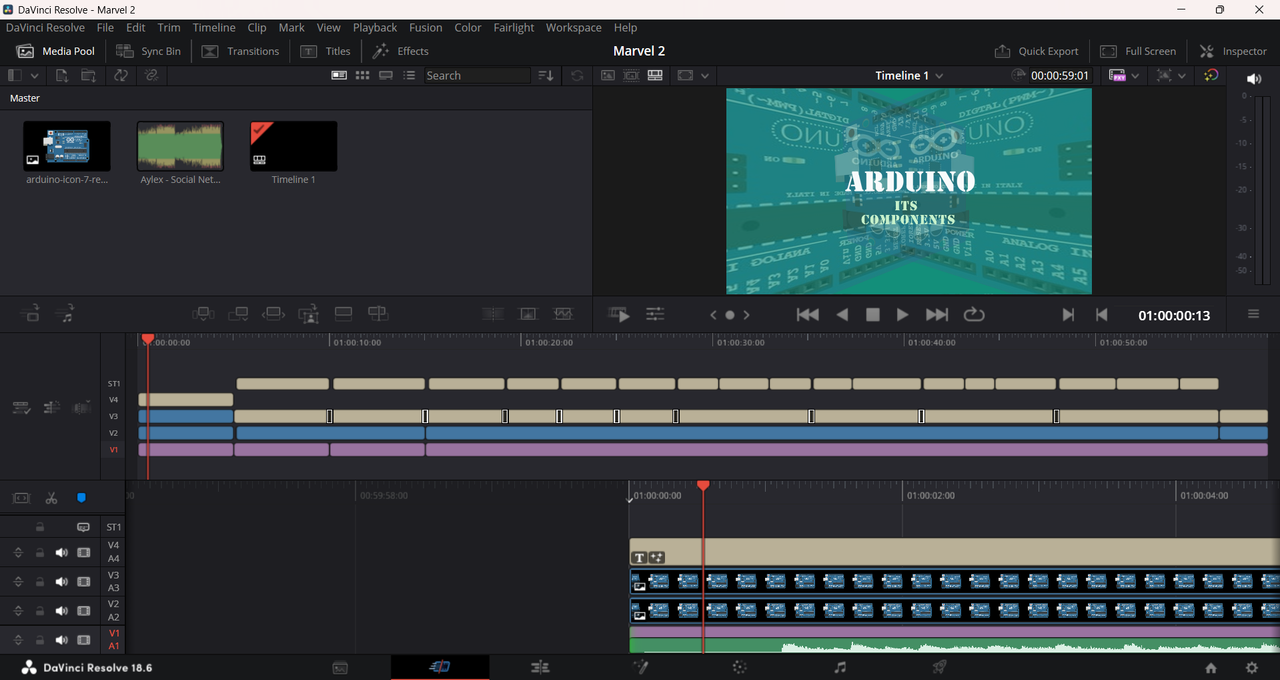This screenshot has height=680, width=1280.
Task: Open the viewer tools sliders icon
Action: [655, 314]
